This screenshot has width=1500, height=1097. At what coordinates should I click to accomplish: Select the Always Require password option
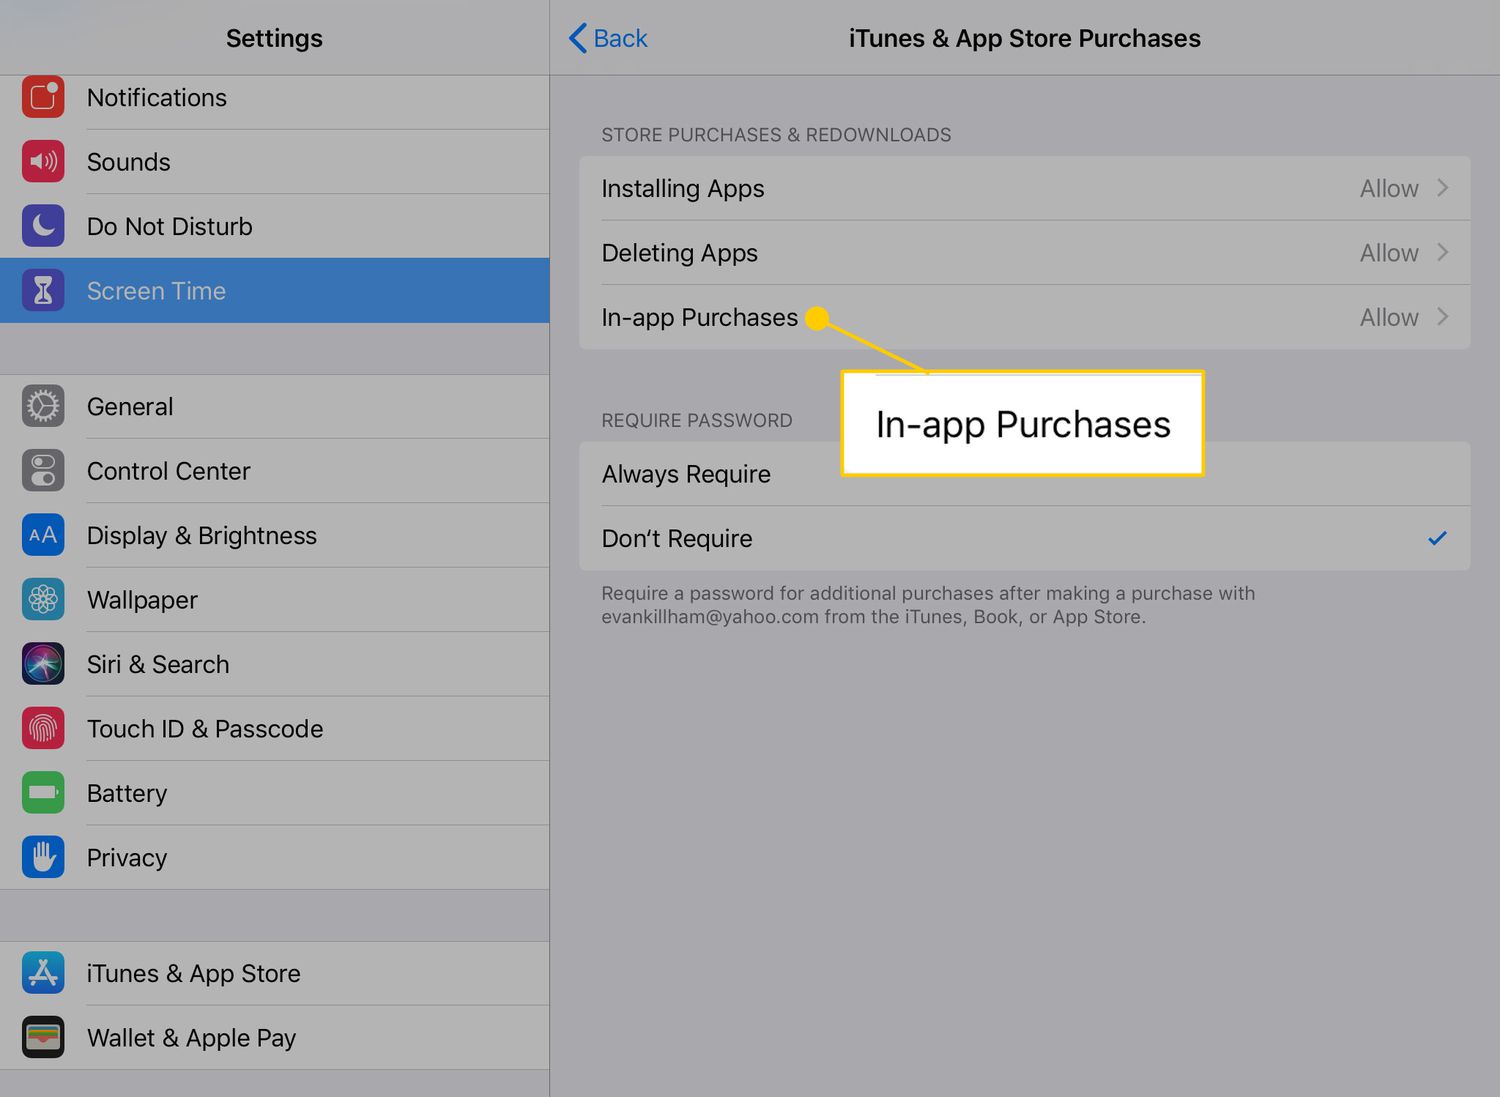(687, 474)
